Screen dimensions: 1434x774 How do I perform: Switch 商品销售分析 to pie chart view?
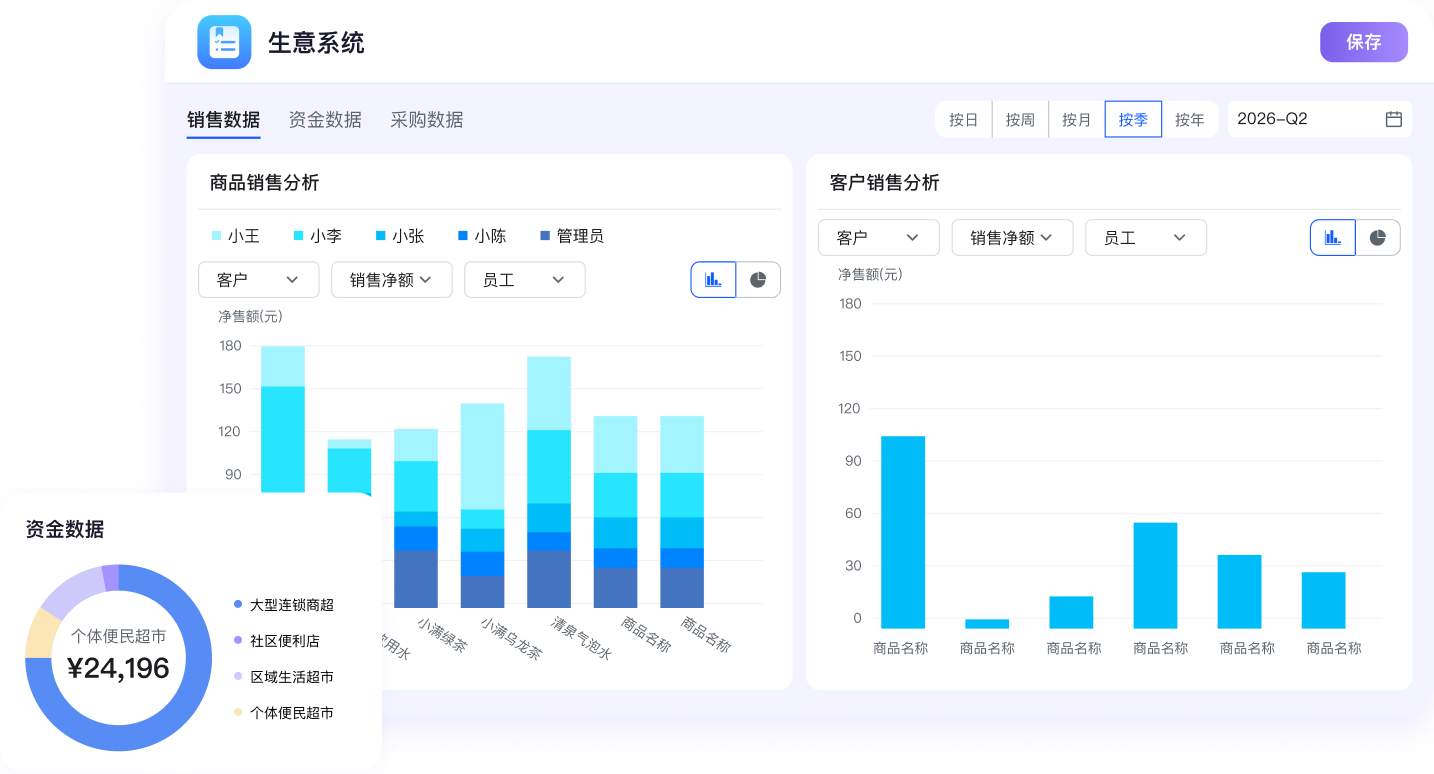click(758, 280)
